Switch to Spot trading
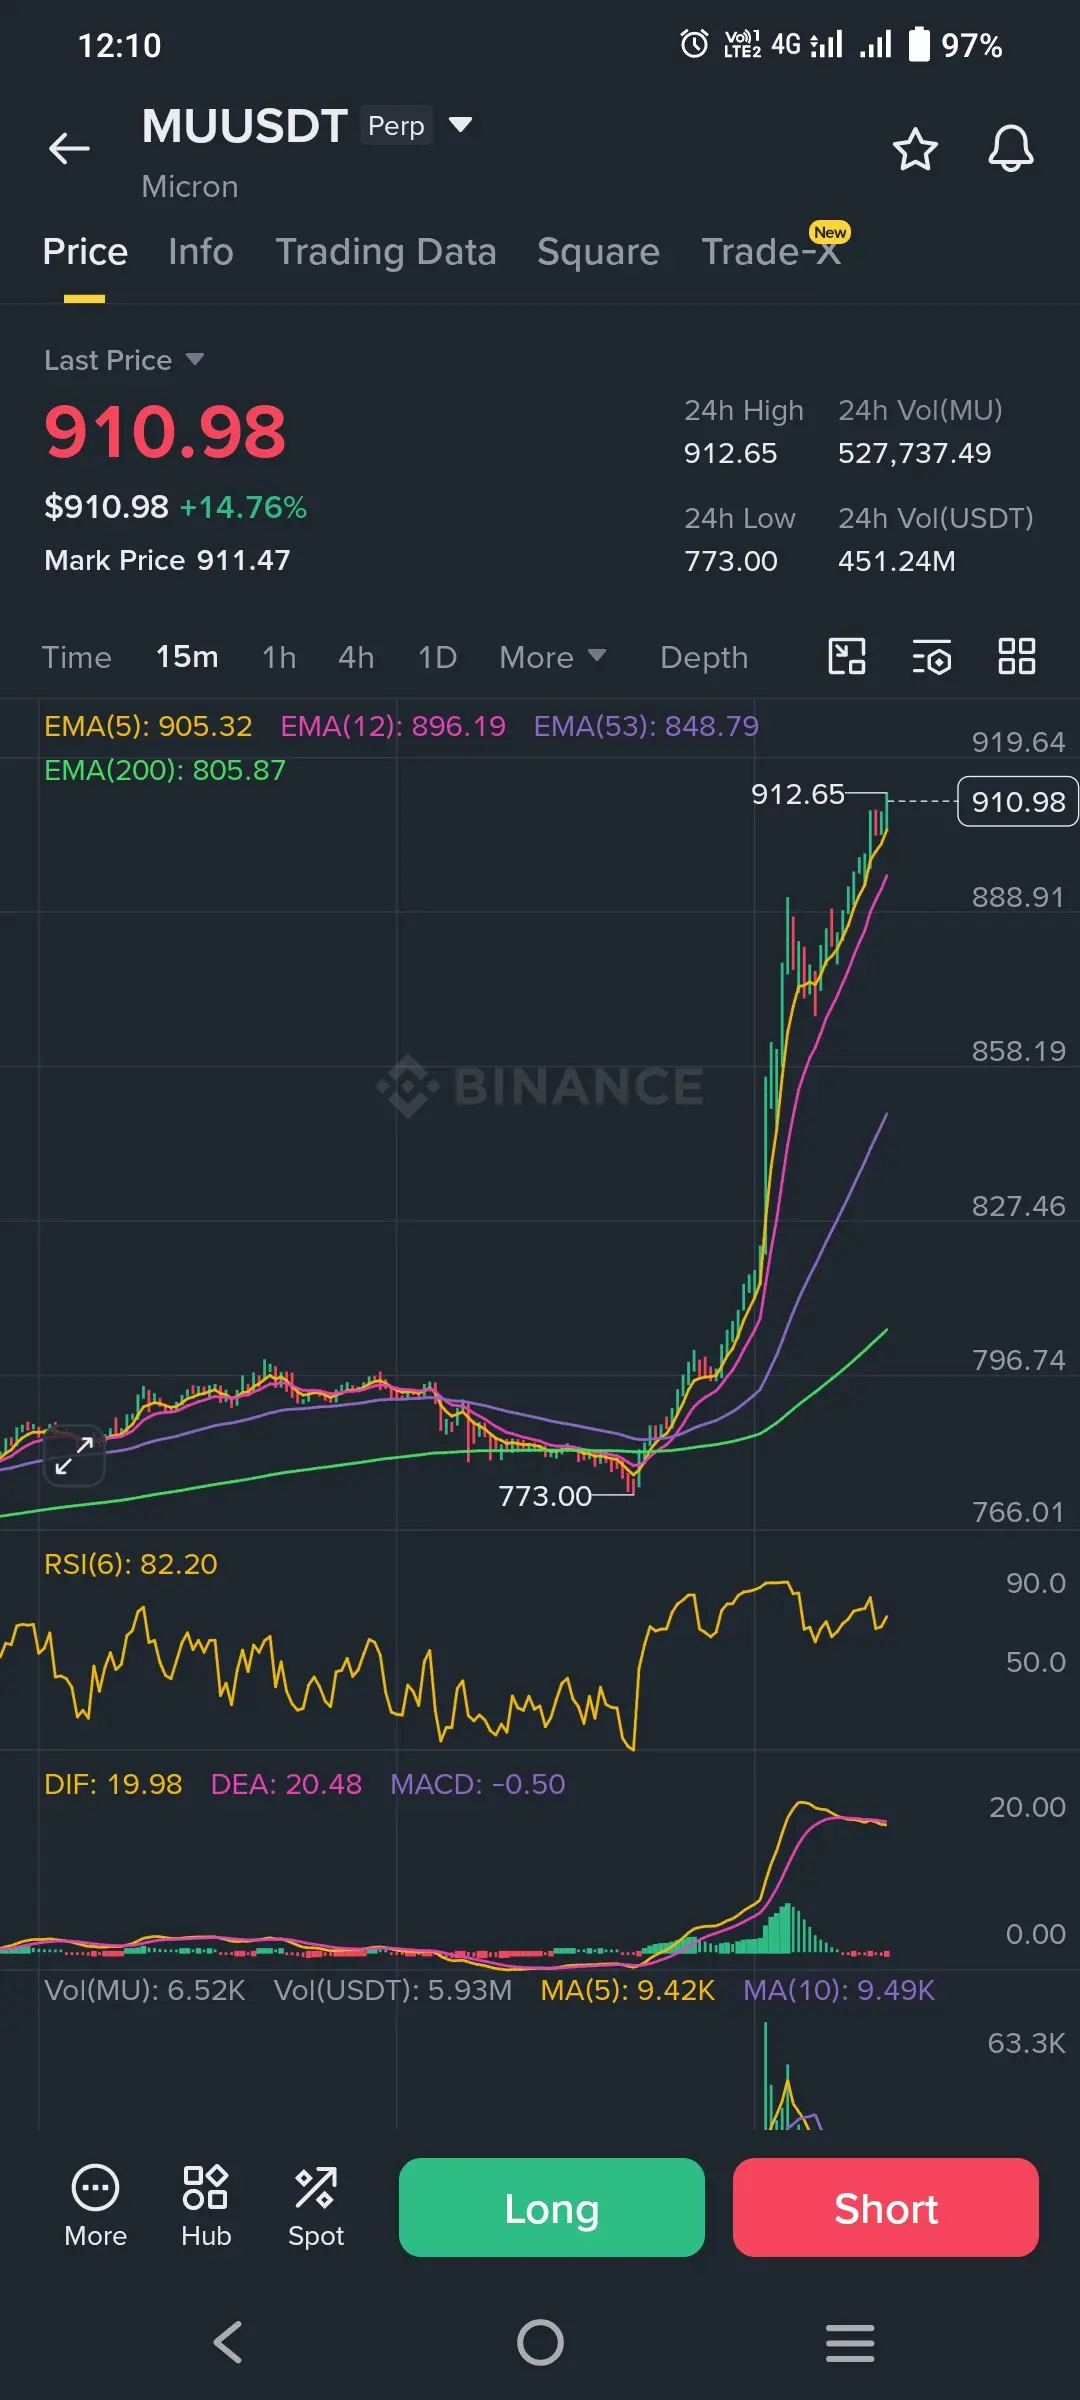Image resolution: width=1080 pixels, height=2400 pixels. click(x=316, y=2207)
